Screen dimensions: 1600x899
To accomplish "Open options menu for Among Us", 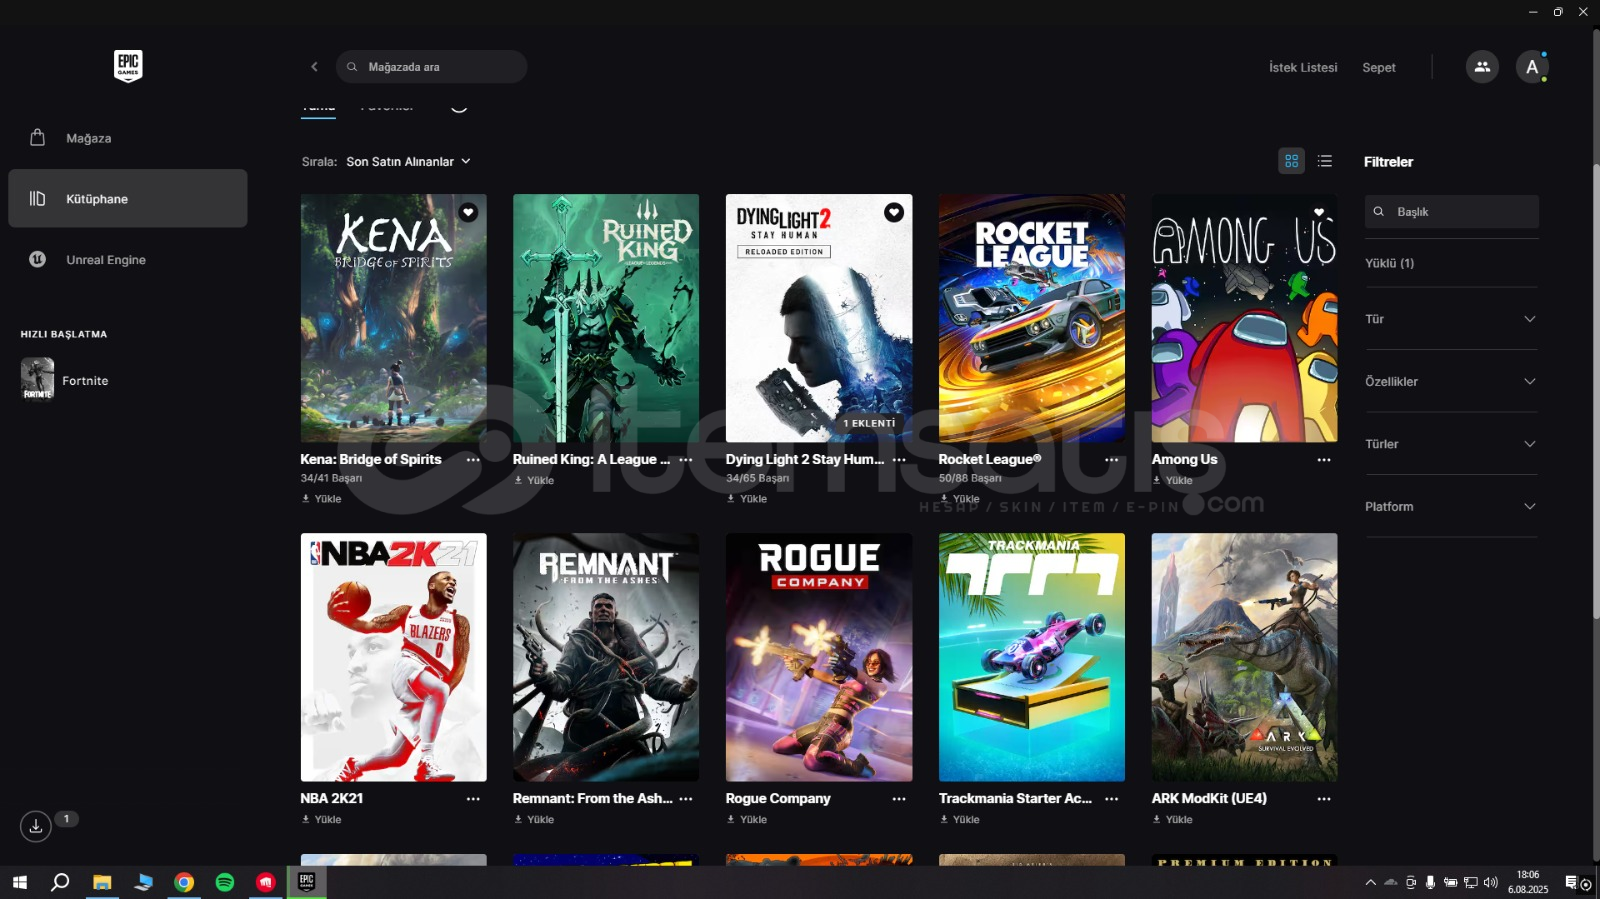I will coord(1324,460).
